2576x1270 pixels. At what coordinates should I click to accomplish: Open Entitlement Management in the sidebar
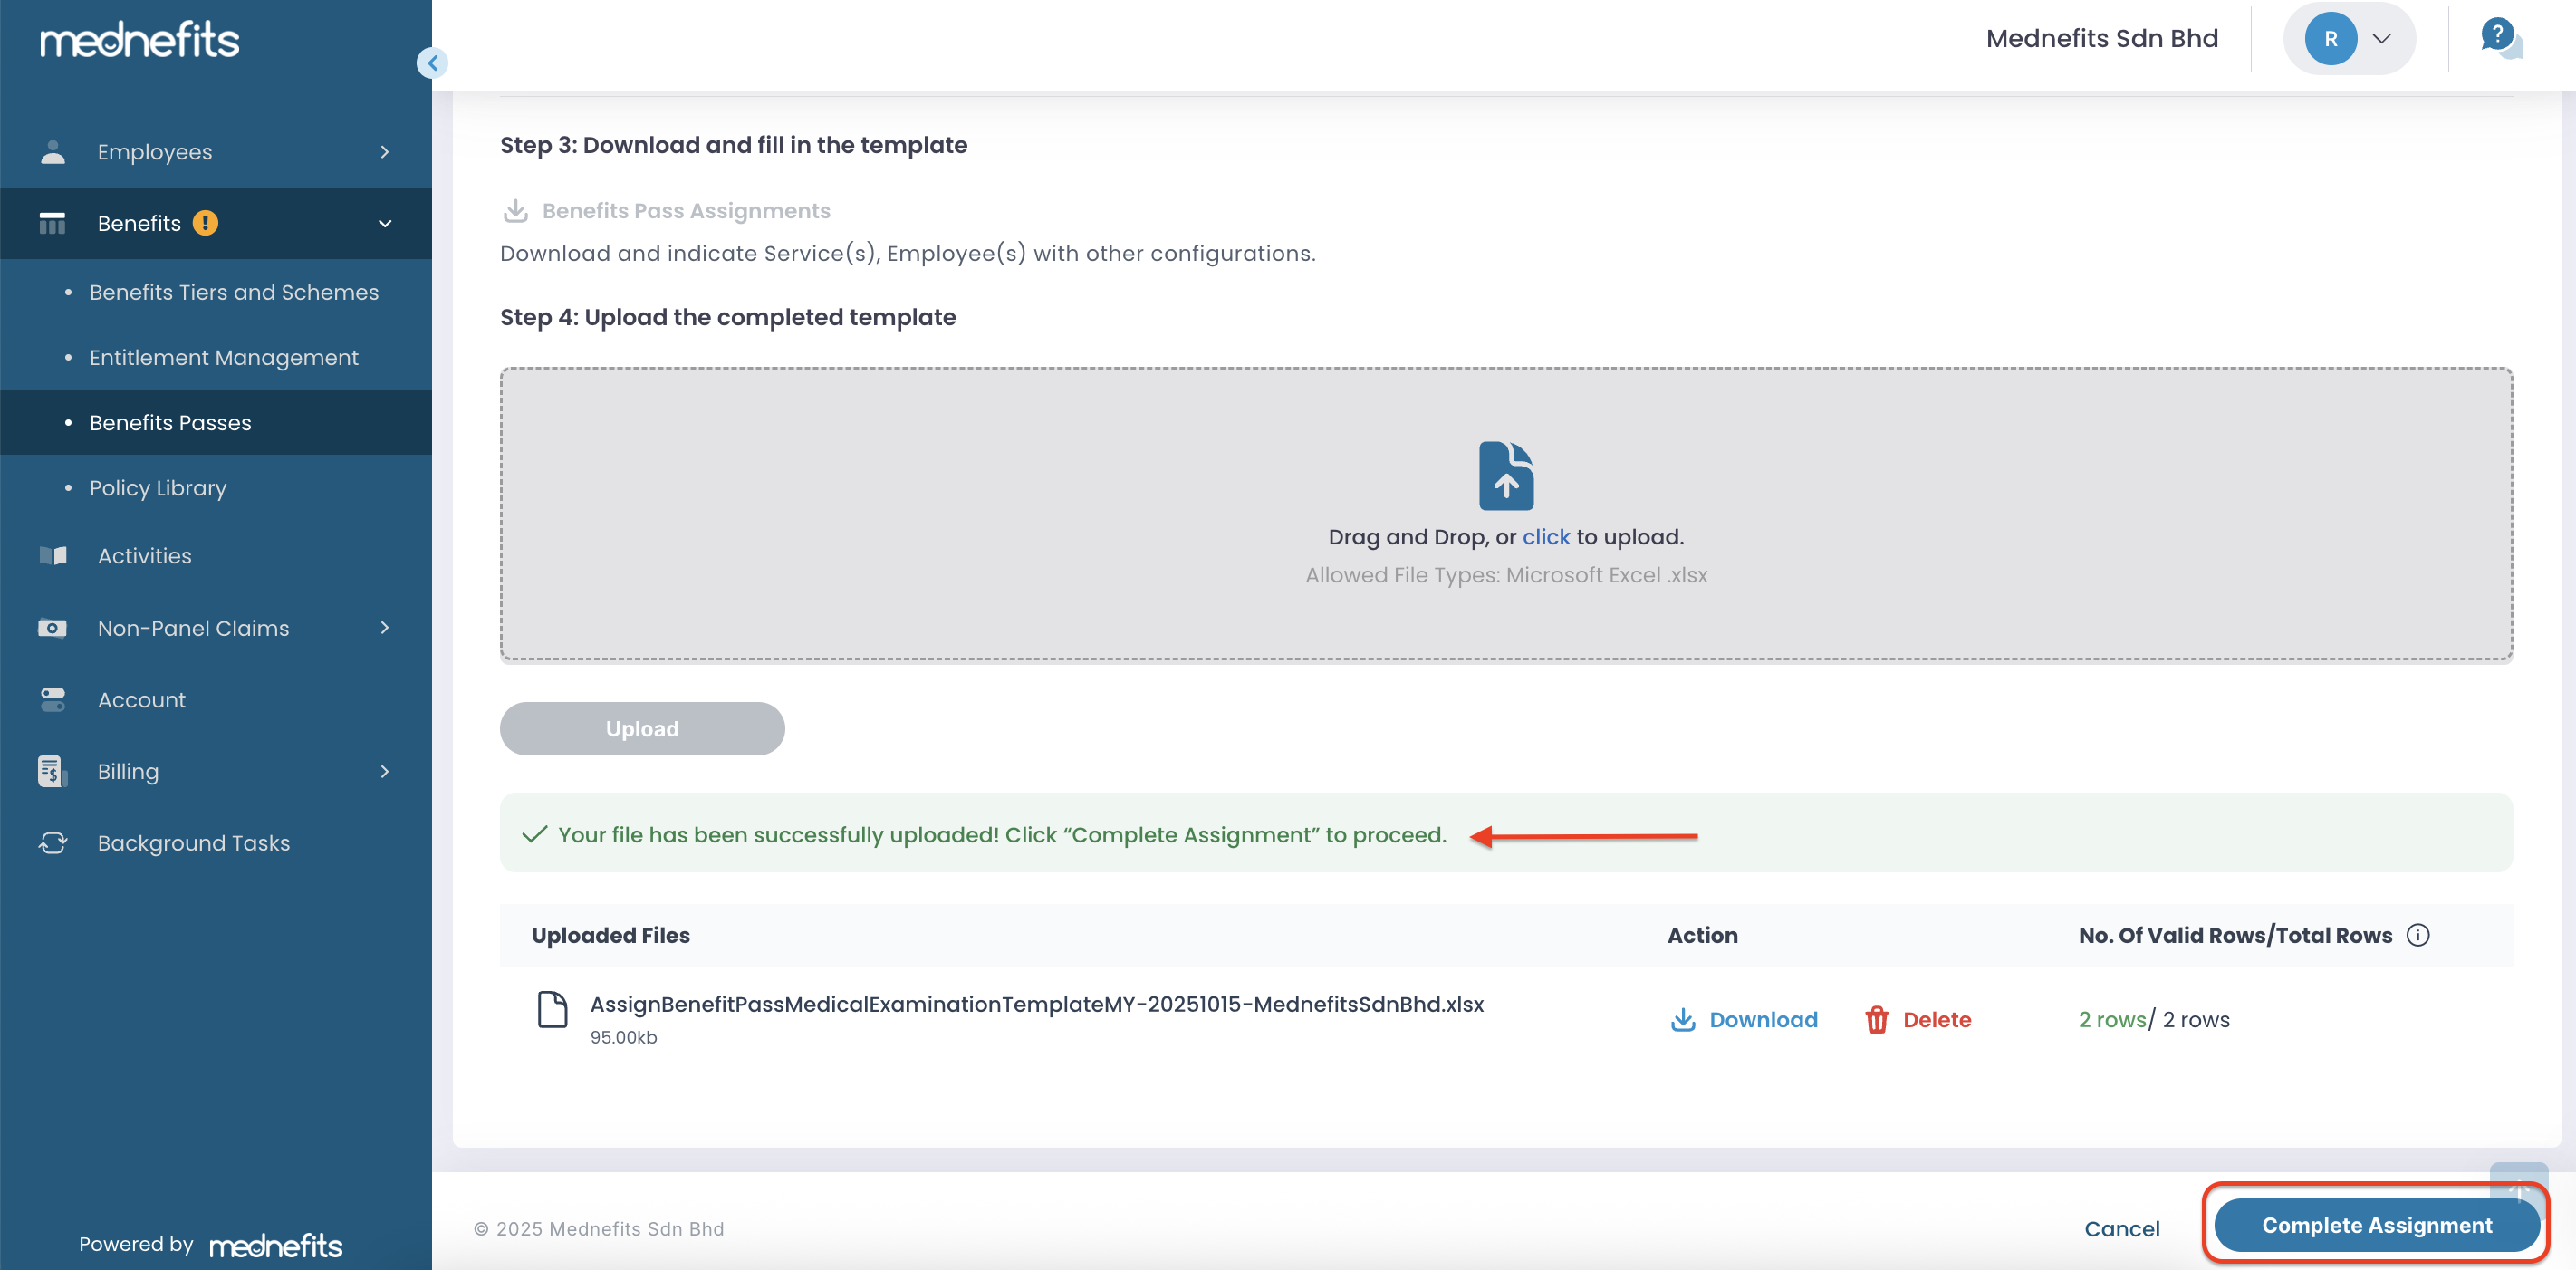[x=224, y=357]
